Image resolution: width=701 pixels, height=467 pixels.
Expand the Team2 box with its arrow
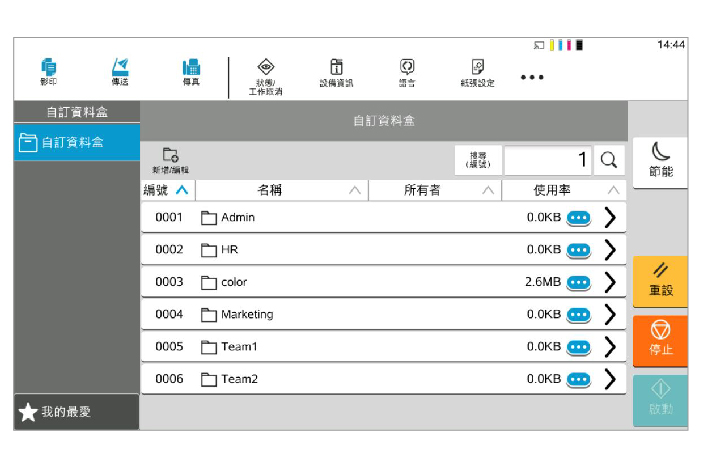(x=610, y=379)
